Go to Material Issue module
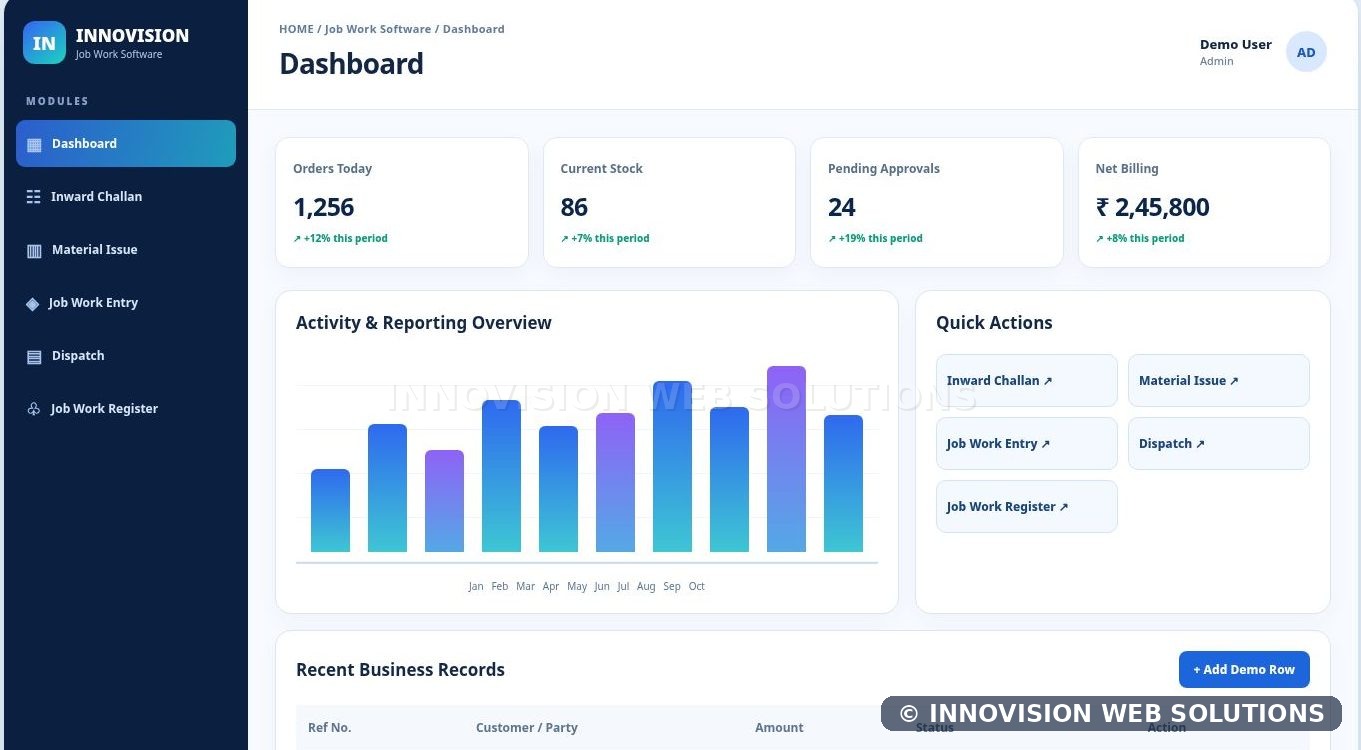 pyautogui.click(x=126, y=250)
